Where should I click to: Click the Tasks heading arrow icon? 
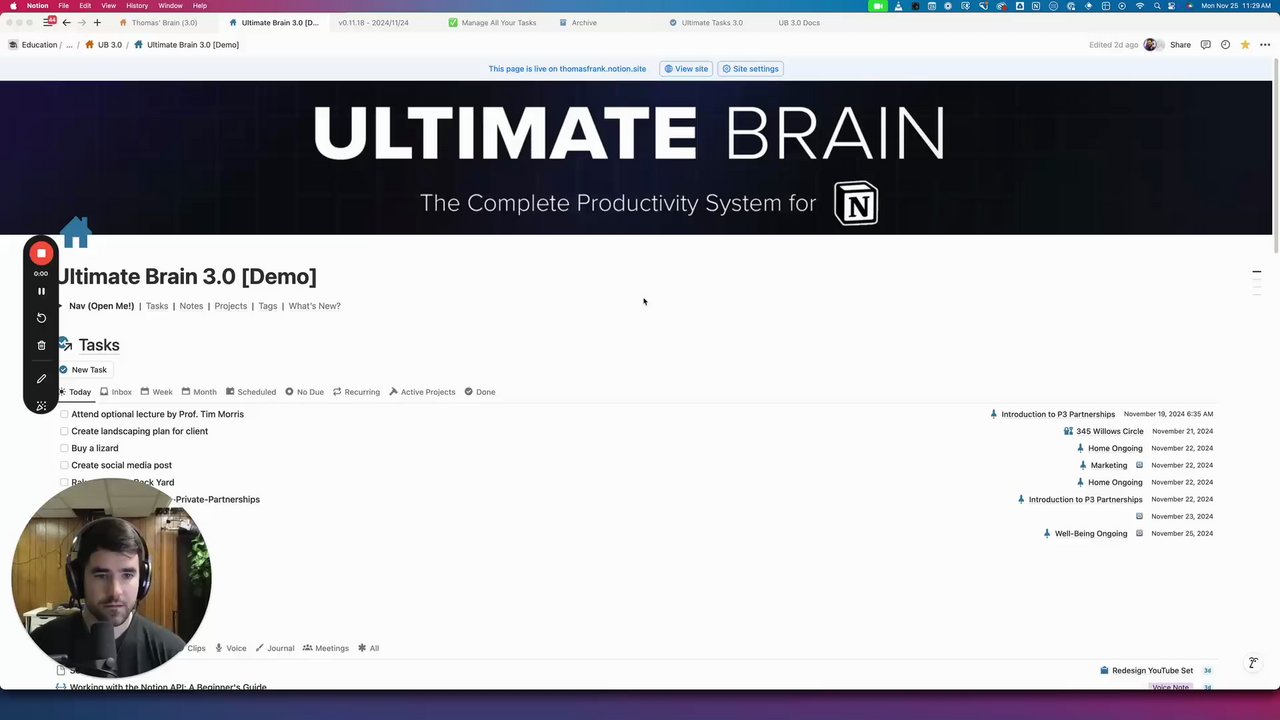click(64, 344)
